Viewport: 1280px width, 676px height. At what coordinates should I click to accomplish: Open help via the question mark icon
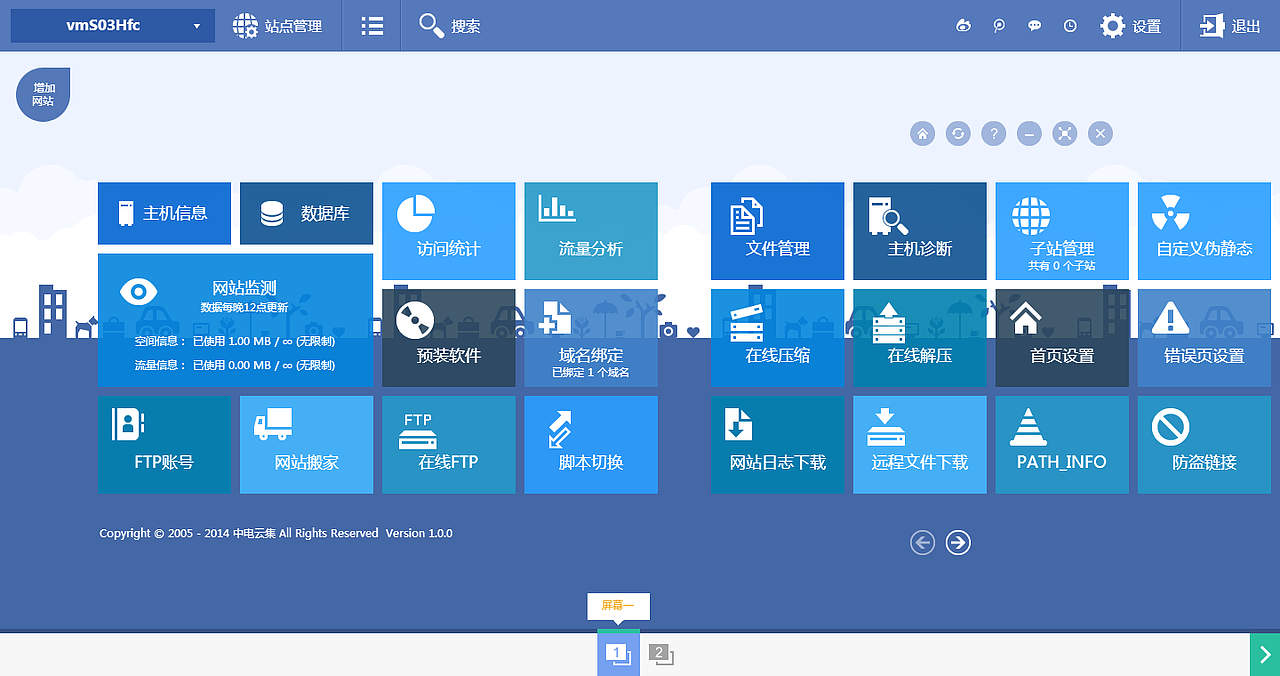[x=993, y=133]
